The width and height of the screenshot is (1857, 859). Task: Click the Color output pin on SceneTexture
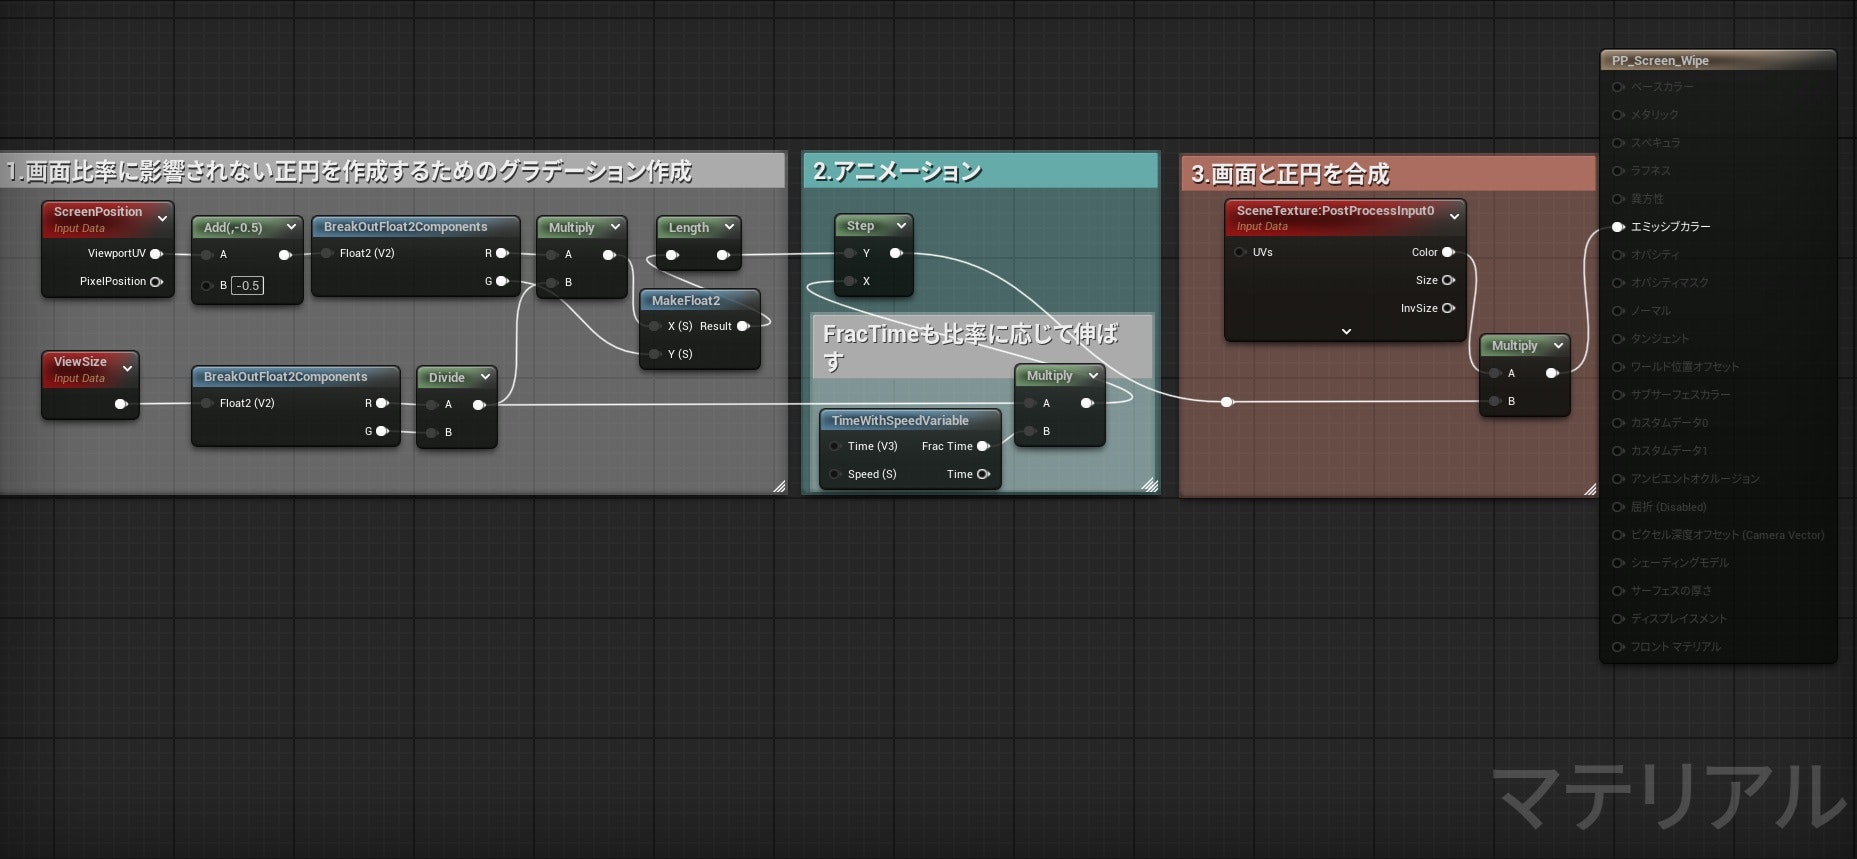(1448, 252)
